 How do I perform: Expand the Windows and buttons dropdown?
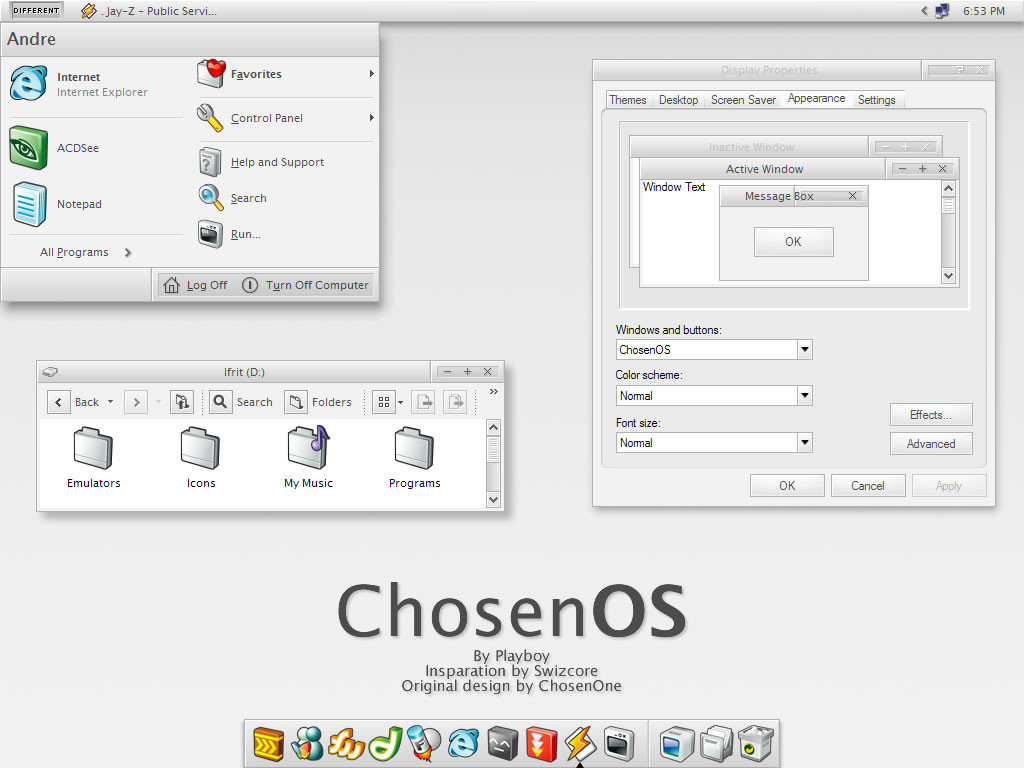click(805, 349)
